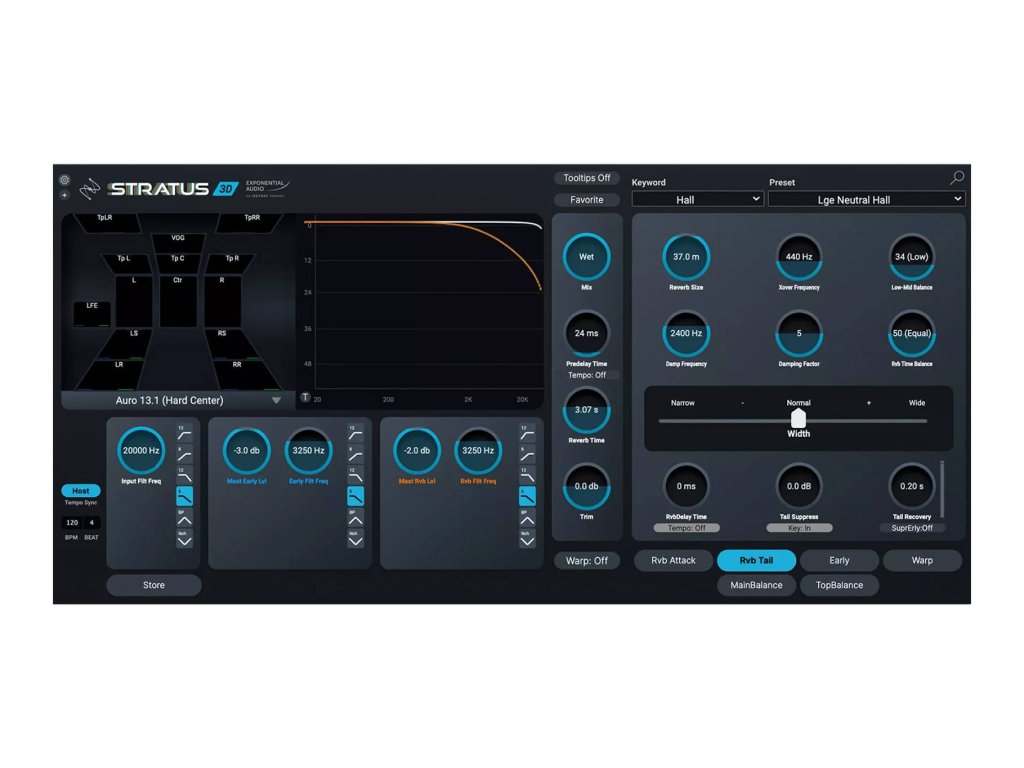Click the Wet Mix knob

point(586,257)
